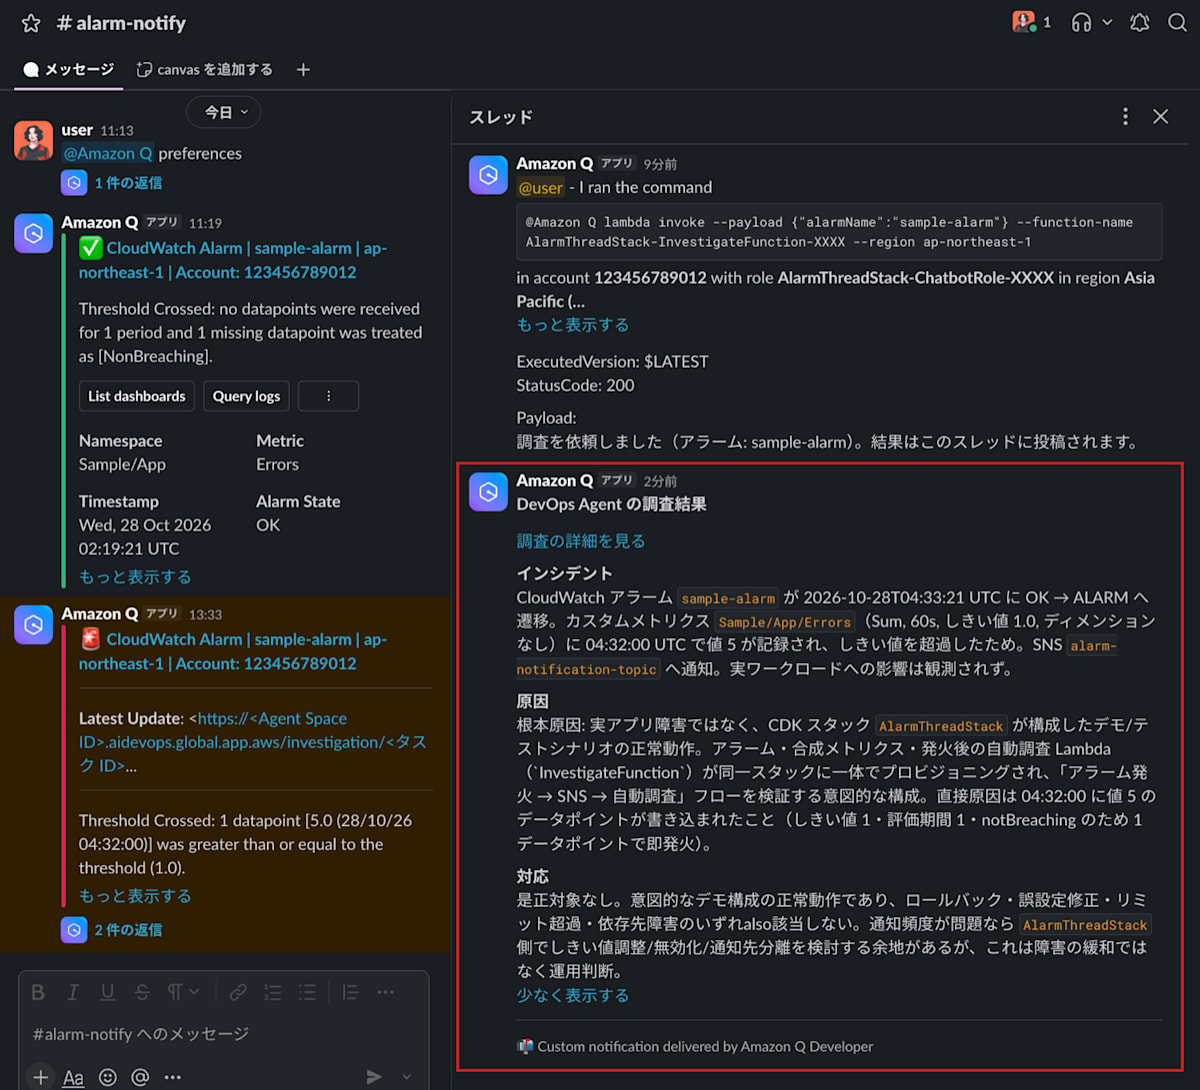This screenshot has width=1200, height=1090.
Task: Open the emoji picker in composer
Action: (107, 1077)
